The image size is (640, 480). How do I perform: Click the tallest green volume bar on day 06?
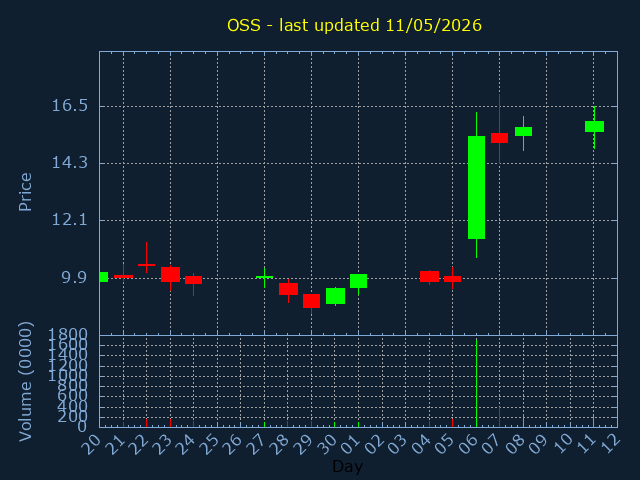point(476,382)
